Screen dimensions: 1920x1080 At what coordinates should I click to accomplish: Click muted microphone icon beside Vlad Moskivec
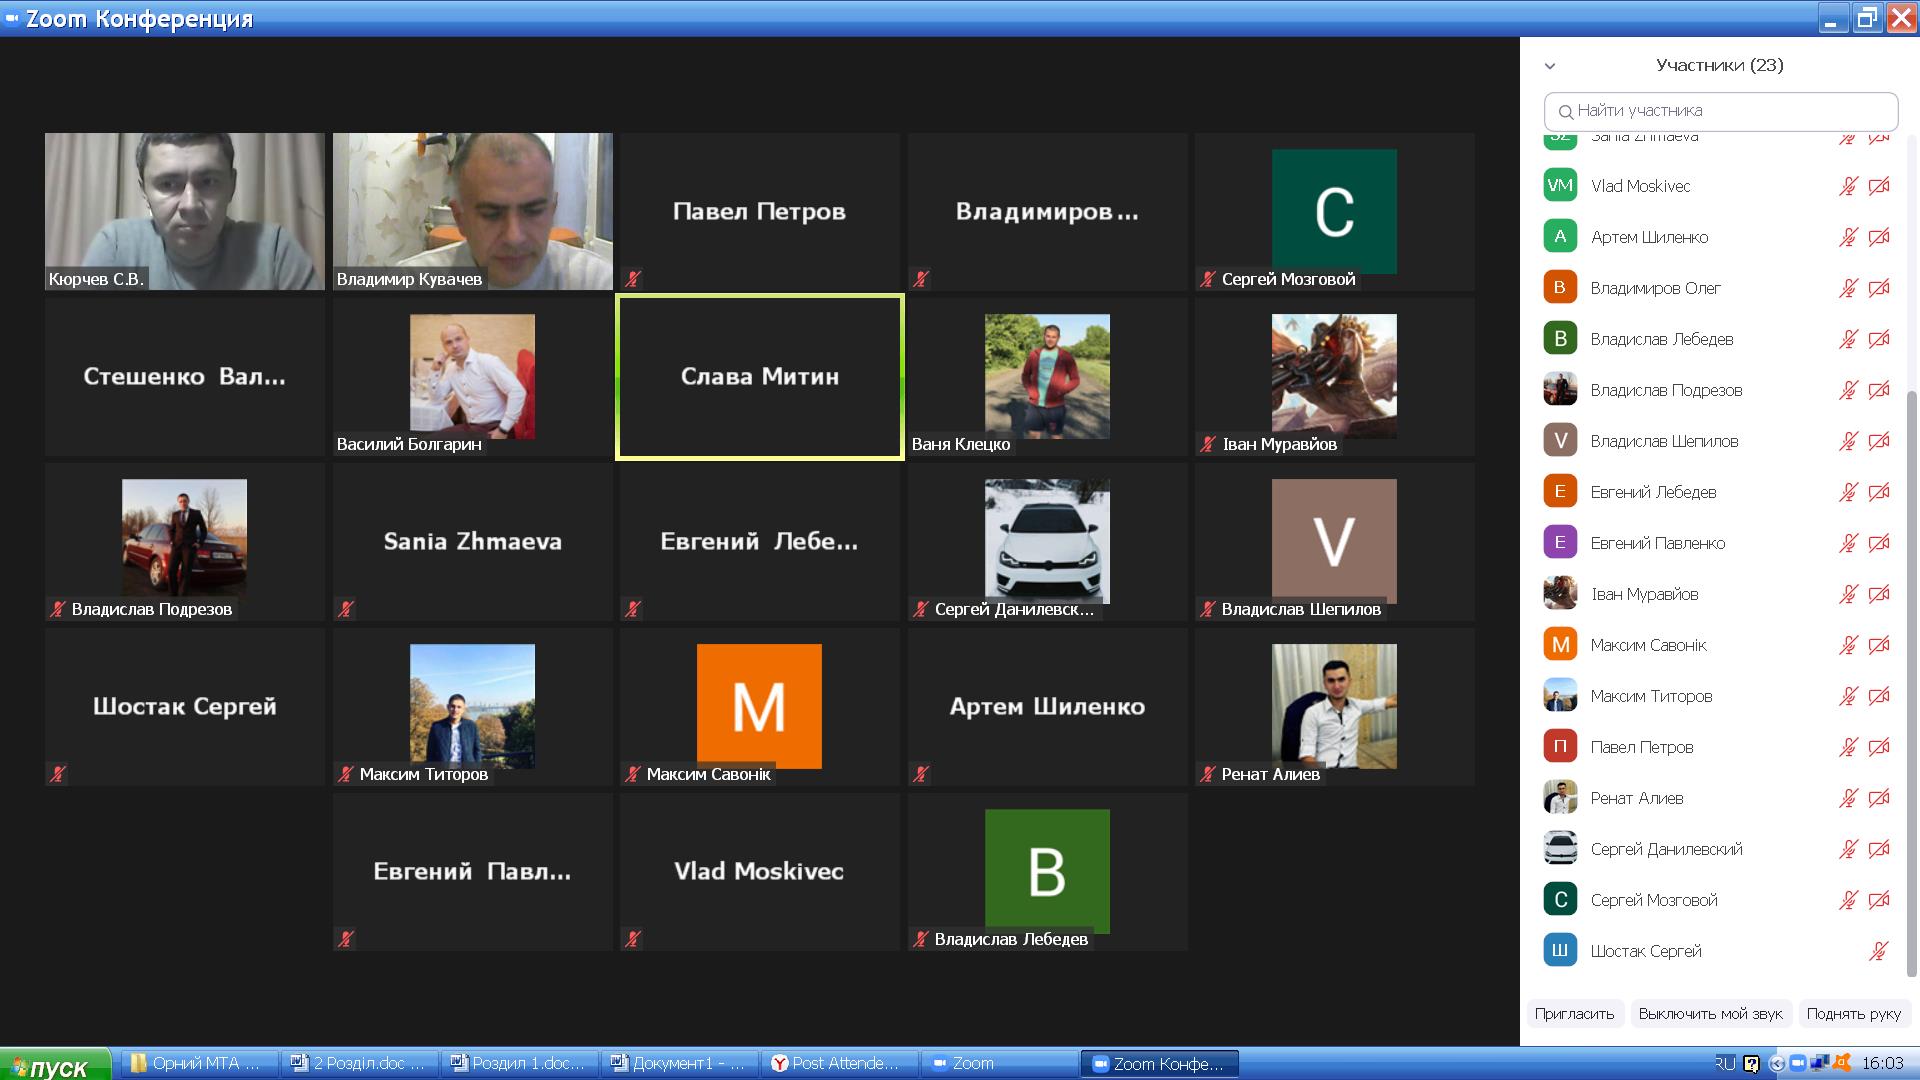click(x=1848, y=186)
